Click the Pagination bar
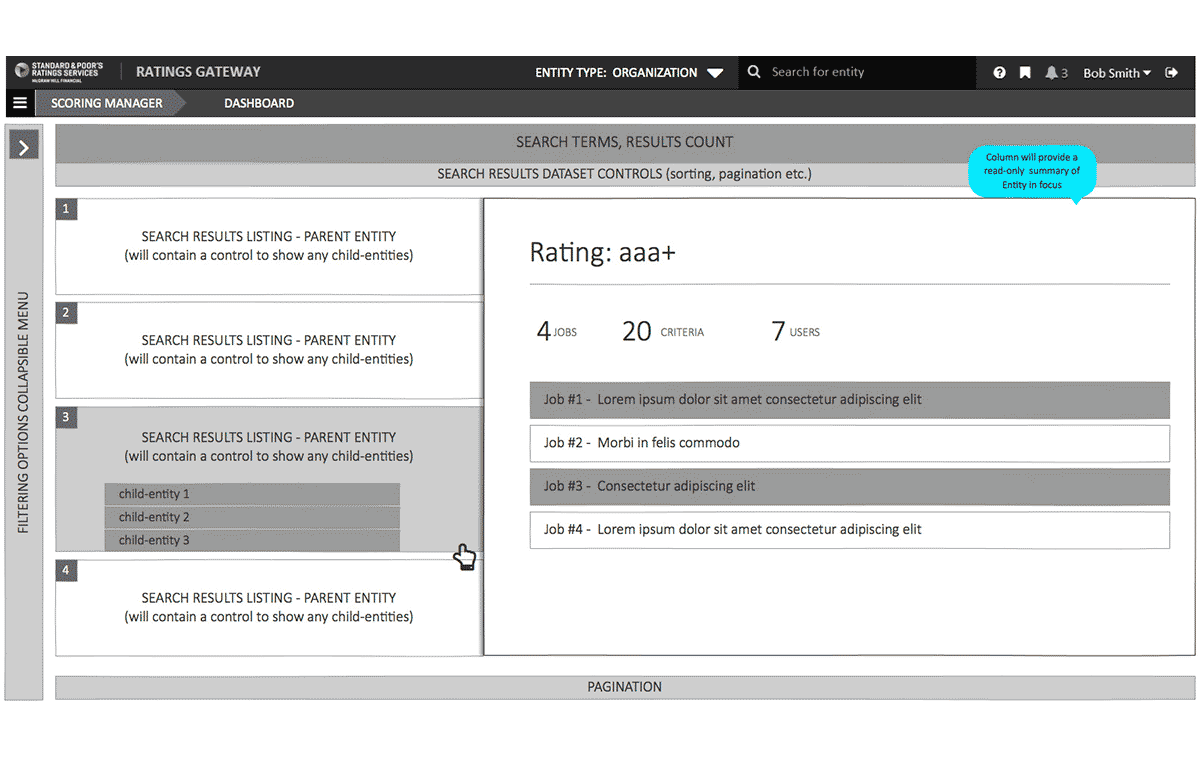Viewport: 1200px width, 758px height. (x=624, y=687)
